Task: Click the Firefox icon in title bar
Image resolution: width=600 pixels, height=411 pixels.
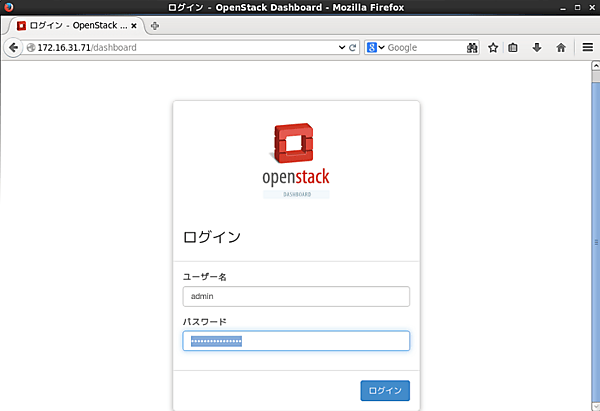Action: (x=8, y=7)
